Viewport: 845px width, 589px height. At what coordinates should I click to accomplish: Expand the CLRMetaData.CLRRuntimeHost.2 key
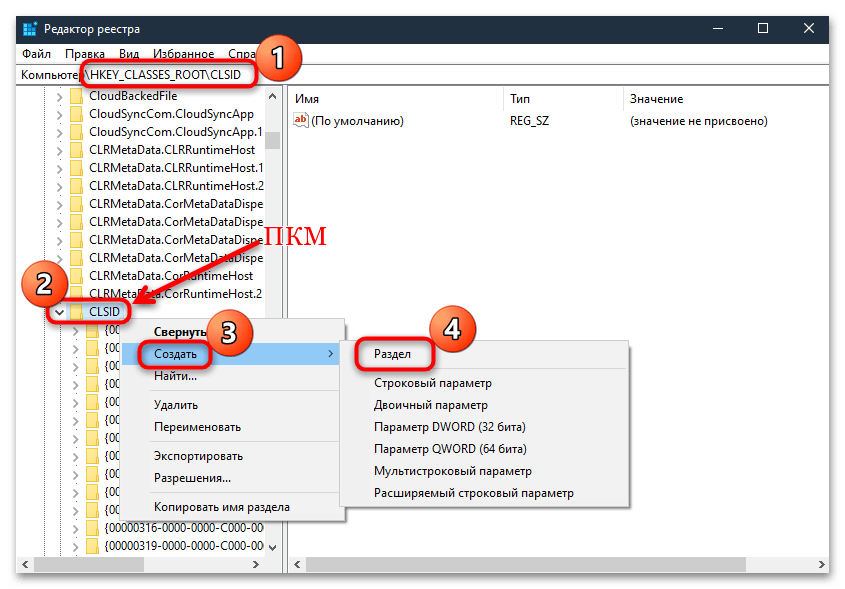tap(59, 187)
